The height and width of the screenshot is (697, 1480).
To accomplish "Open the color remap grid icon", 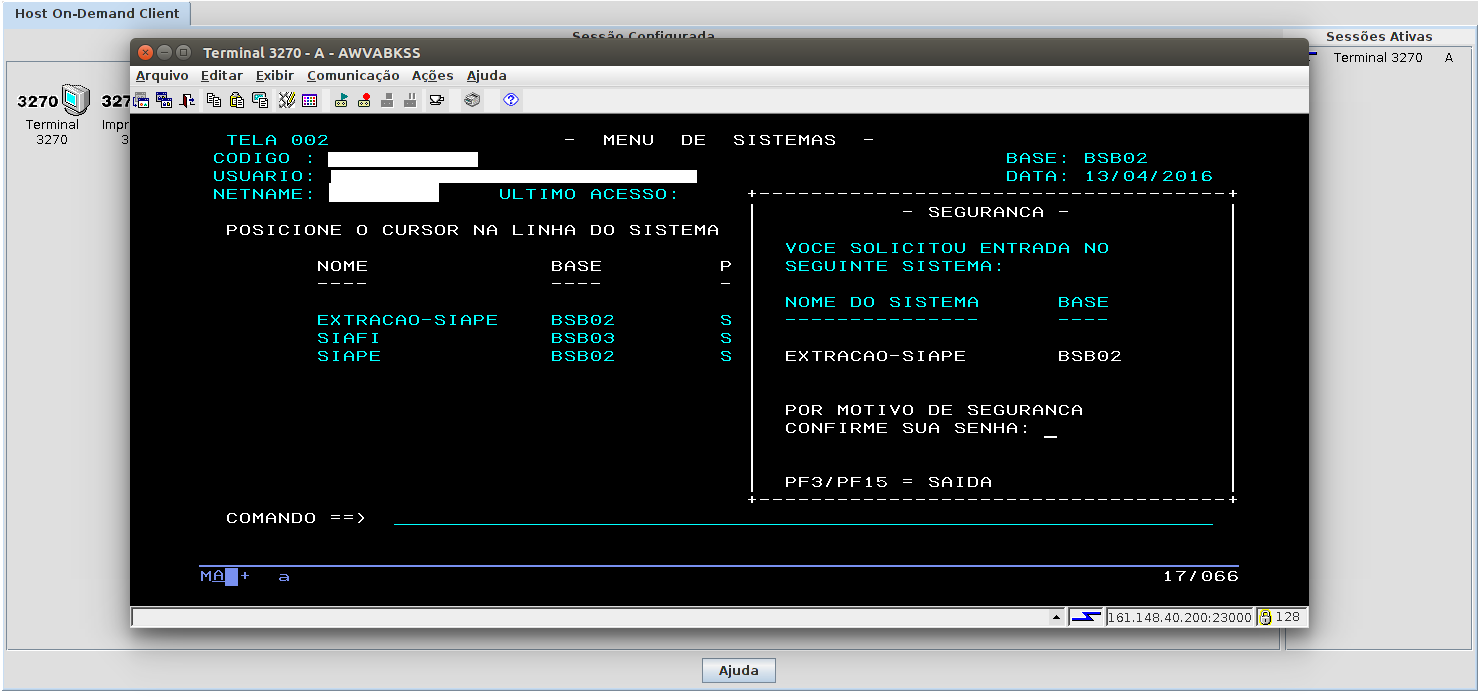I will [x=309, y=100].
